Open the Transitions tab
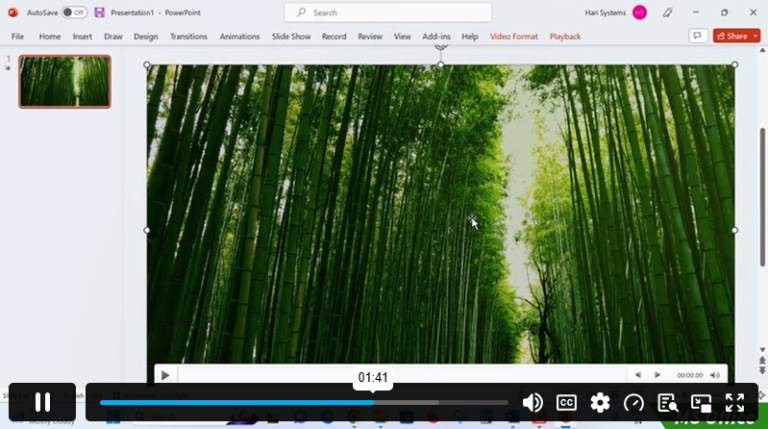768x429 pixels. coord(189,36)
